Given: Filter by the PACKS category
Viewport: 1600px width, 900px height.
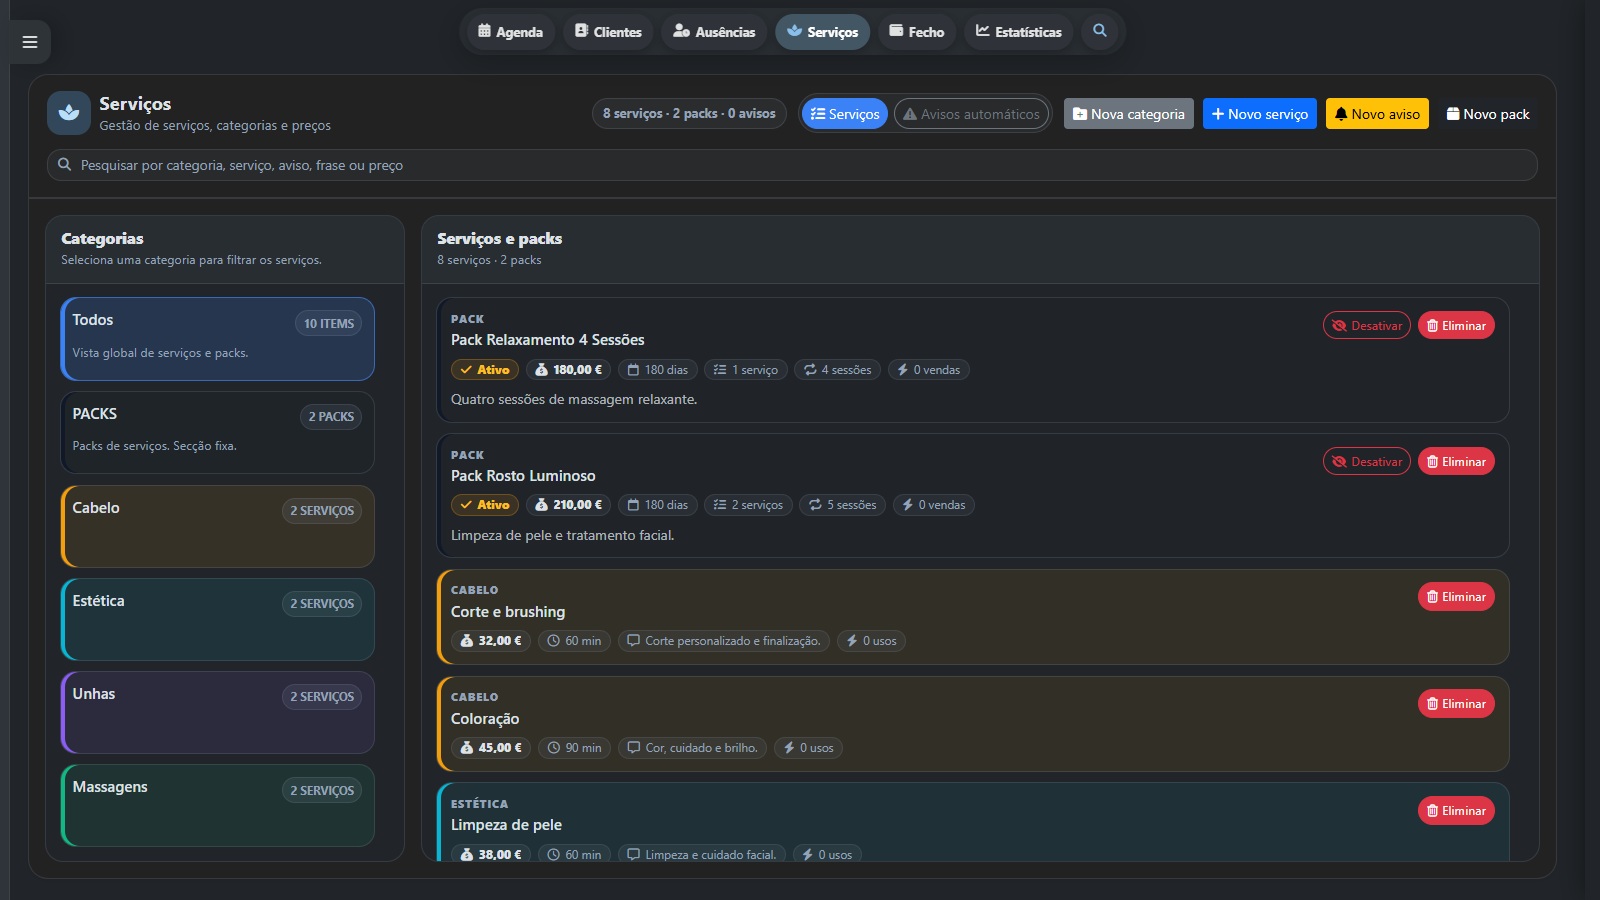Looking at the screenshot, I should click(218, 432).
